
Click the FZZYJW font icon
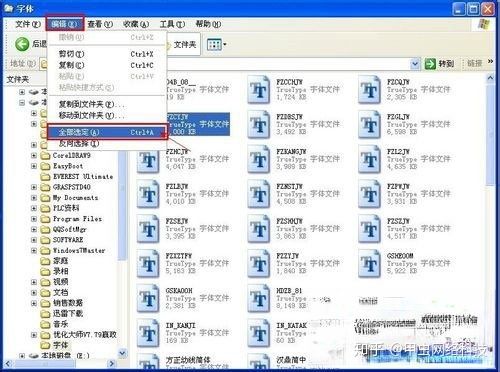coord(259,263)
